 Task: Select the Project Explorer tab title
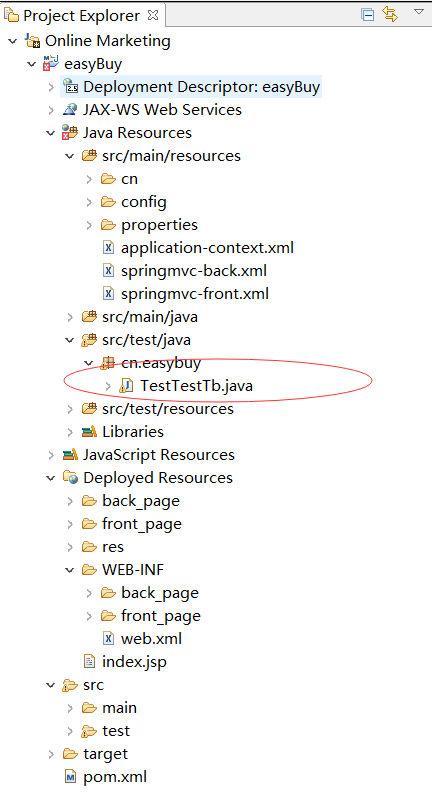point(82,16)
